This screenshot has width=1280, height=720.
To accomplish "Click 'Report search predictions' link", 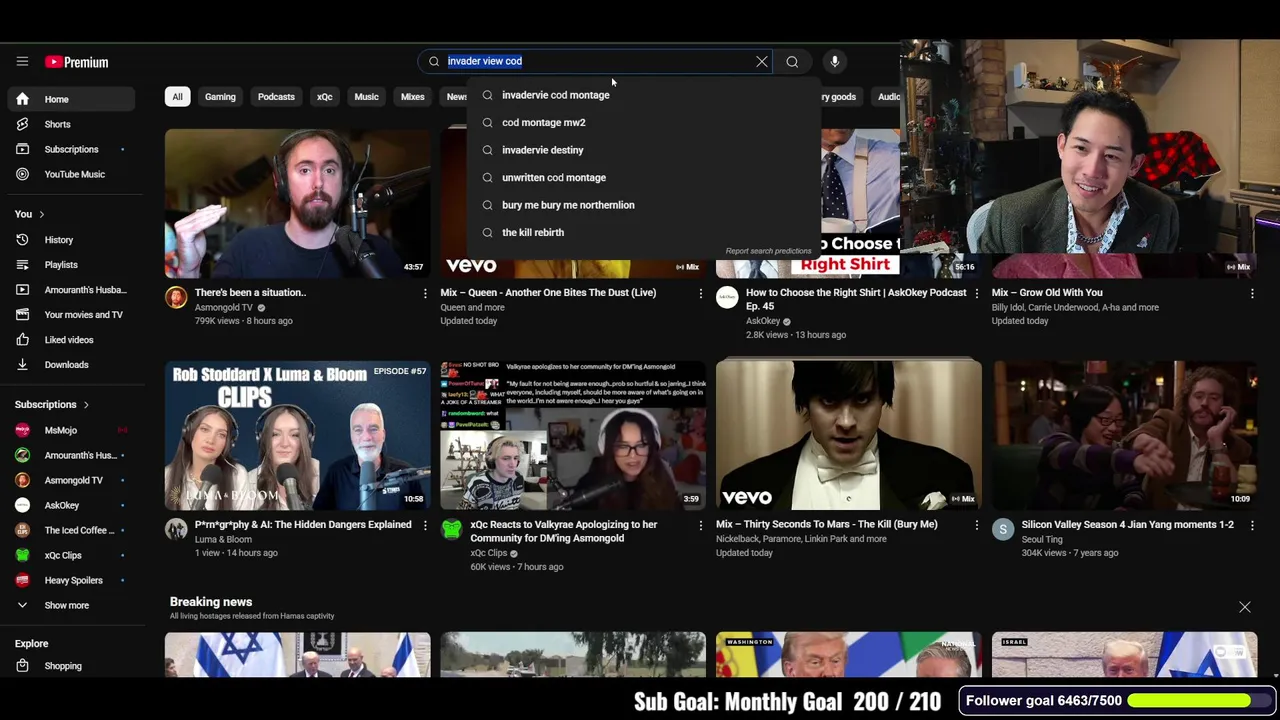I will click(768, 251).
